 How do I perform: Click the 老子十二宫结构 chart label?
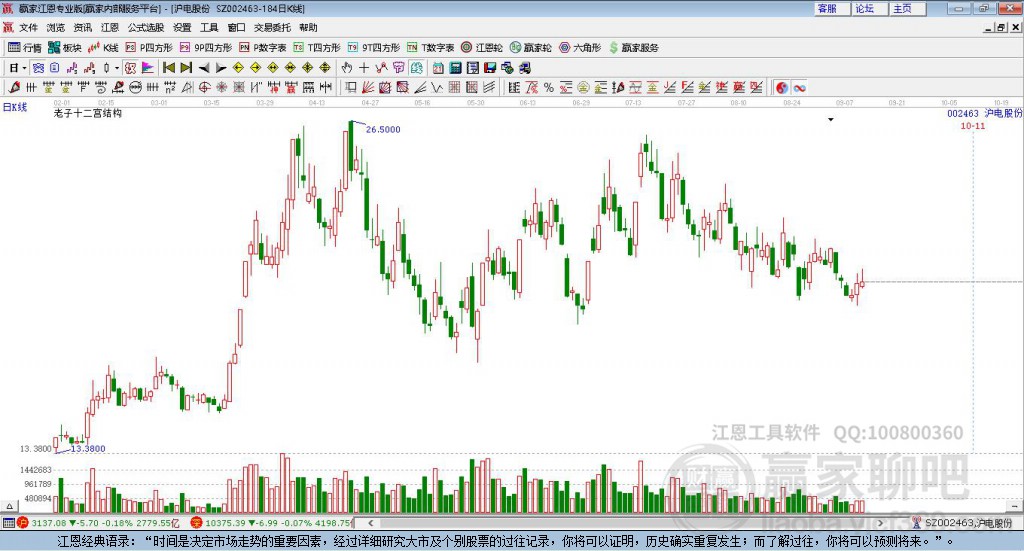pos(88,113)
